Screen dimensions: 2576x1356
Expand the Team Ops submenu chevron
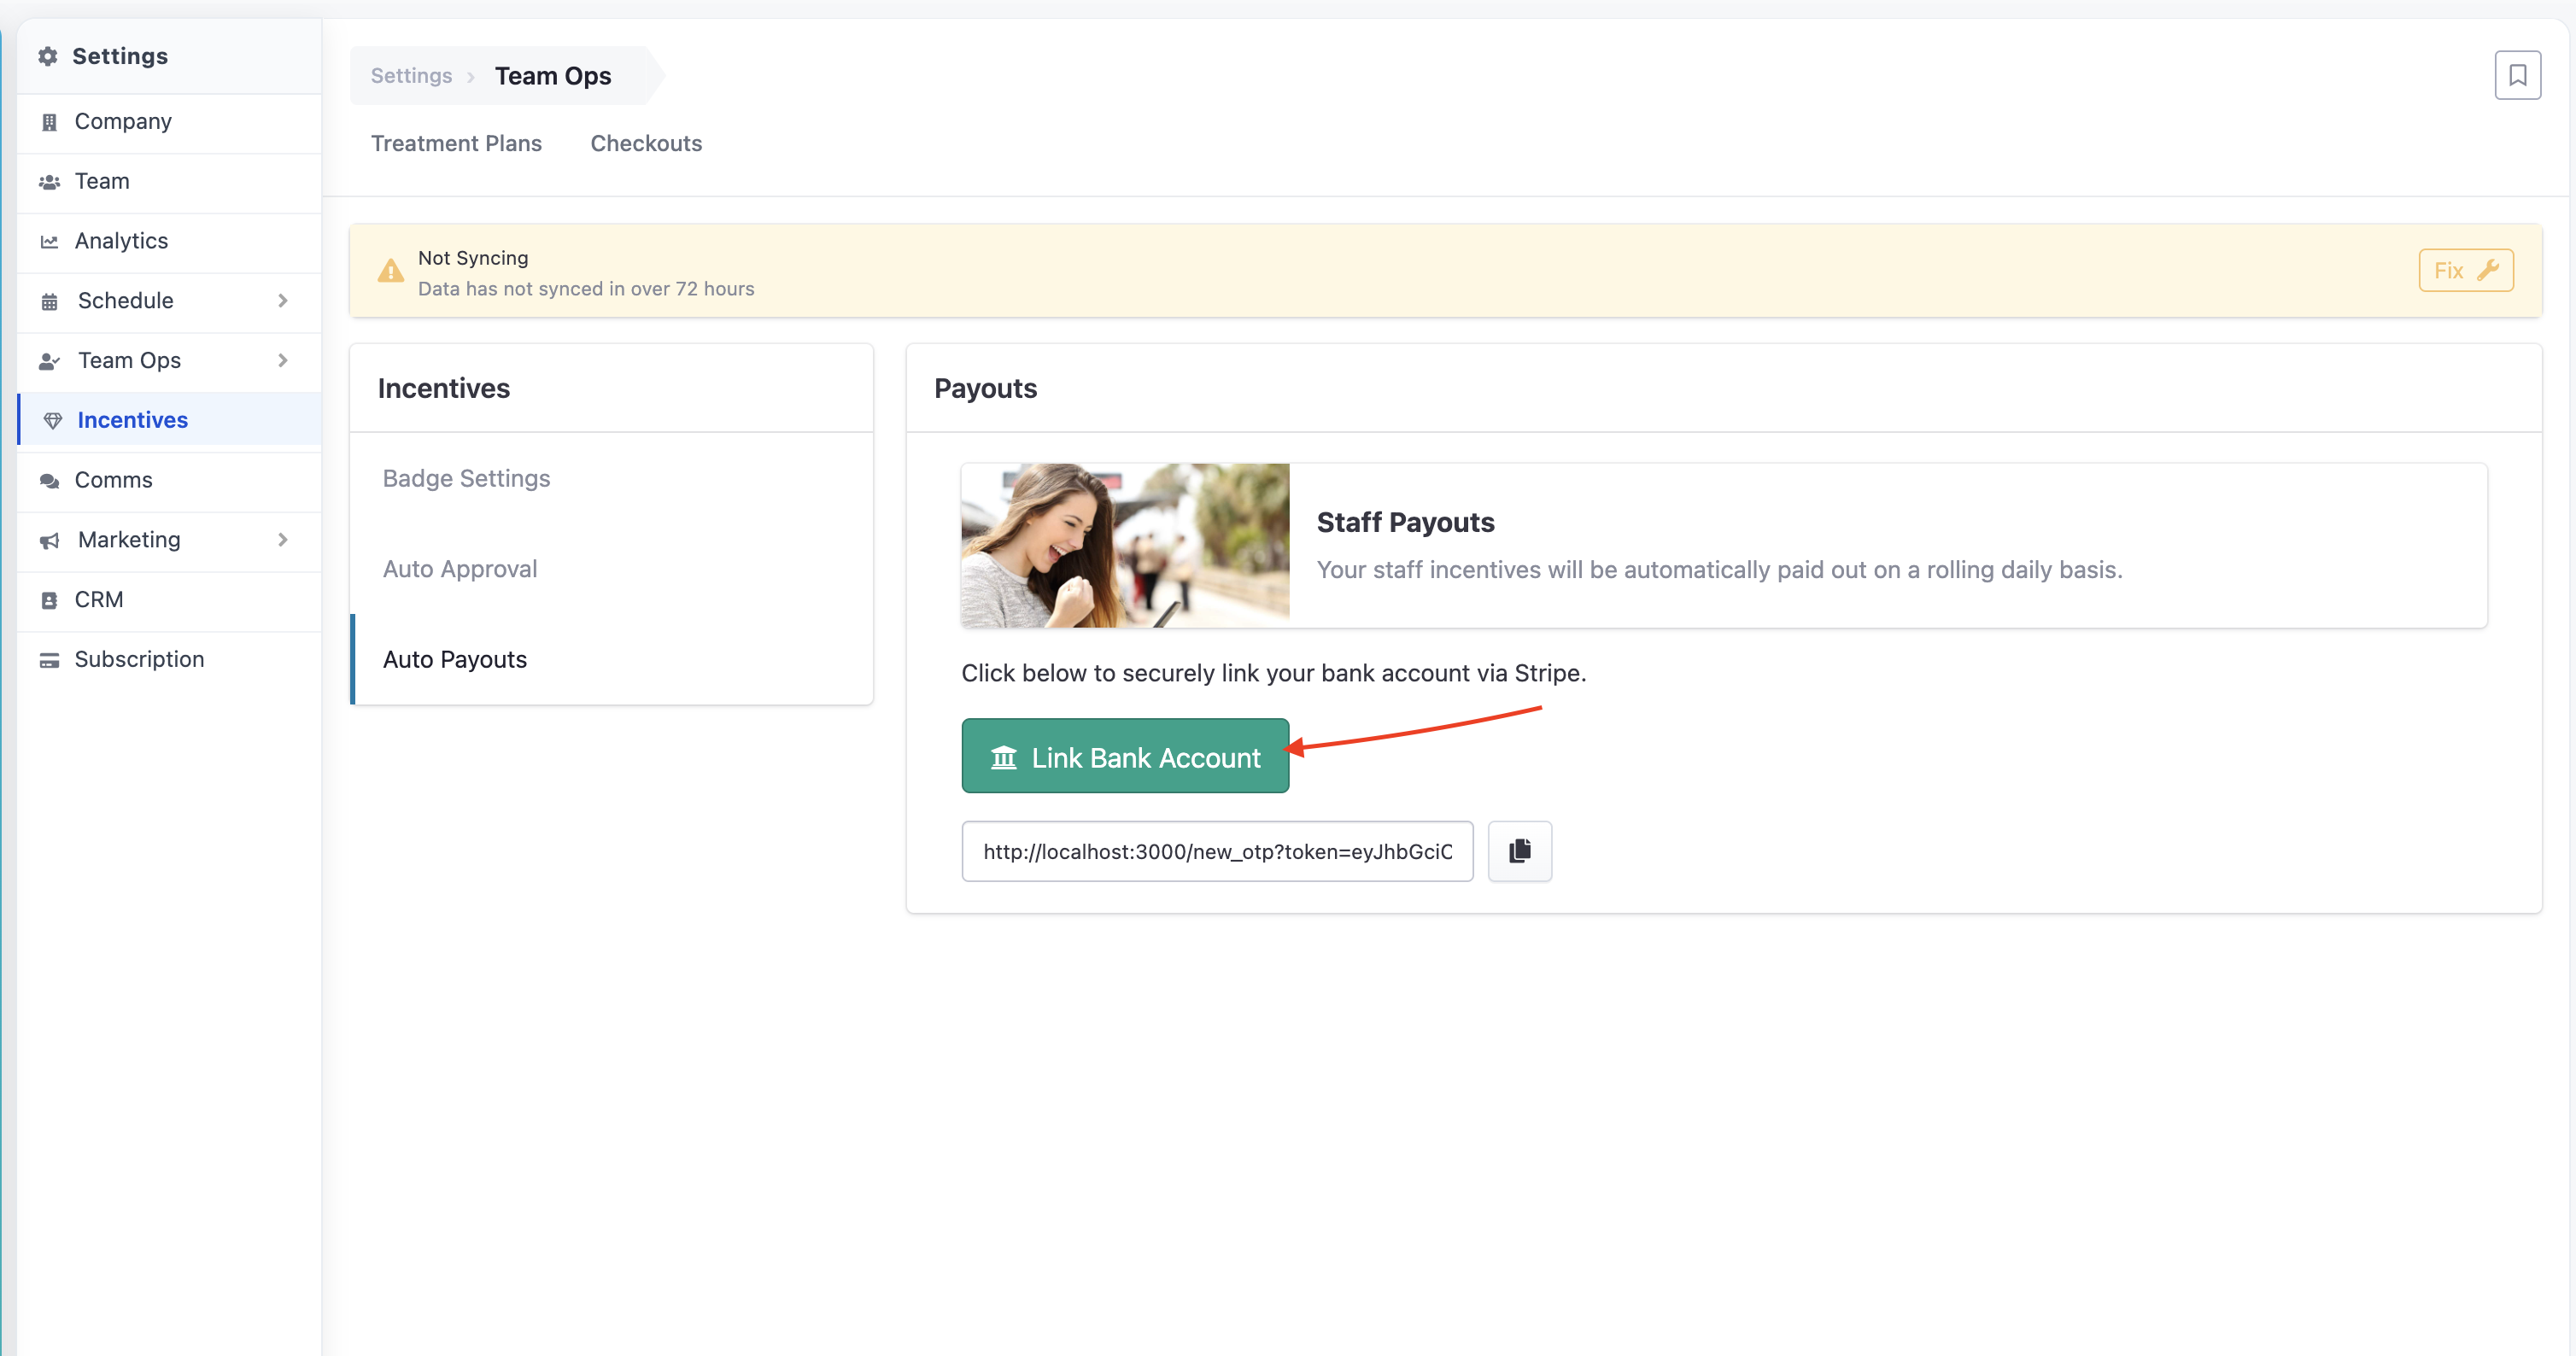pos(282,360)
